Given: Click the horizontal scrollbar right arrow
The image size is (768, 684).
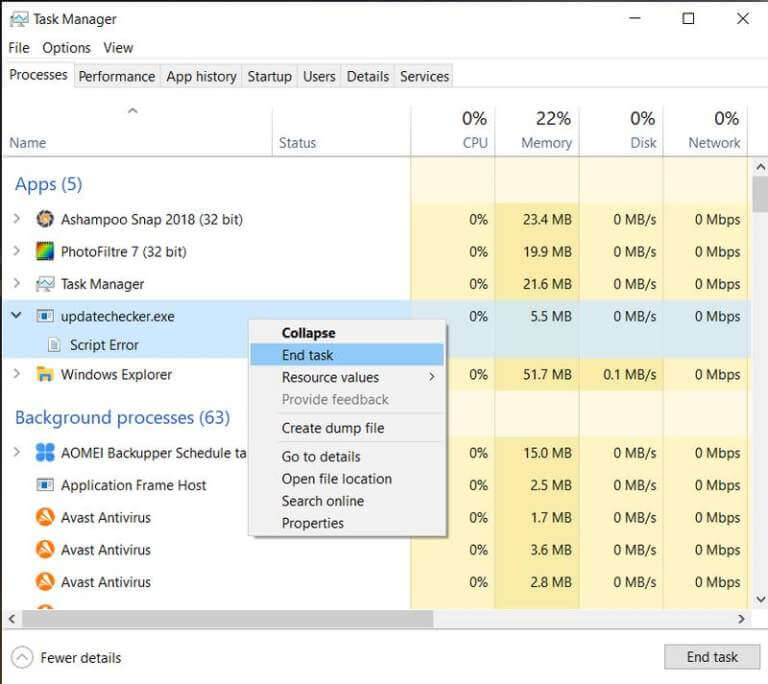Looking at the screenshot, I should coord(741,619).
